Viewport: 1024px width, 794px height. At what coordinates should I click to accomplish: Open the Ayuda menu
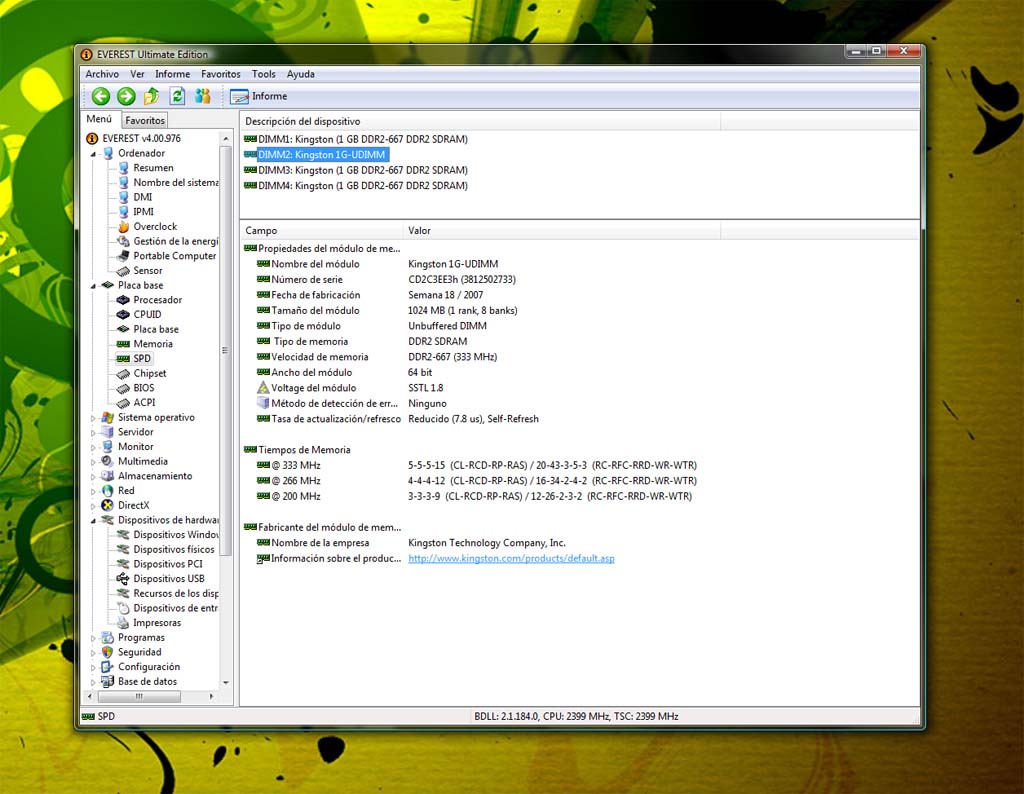(300, 74)
